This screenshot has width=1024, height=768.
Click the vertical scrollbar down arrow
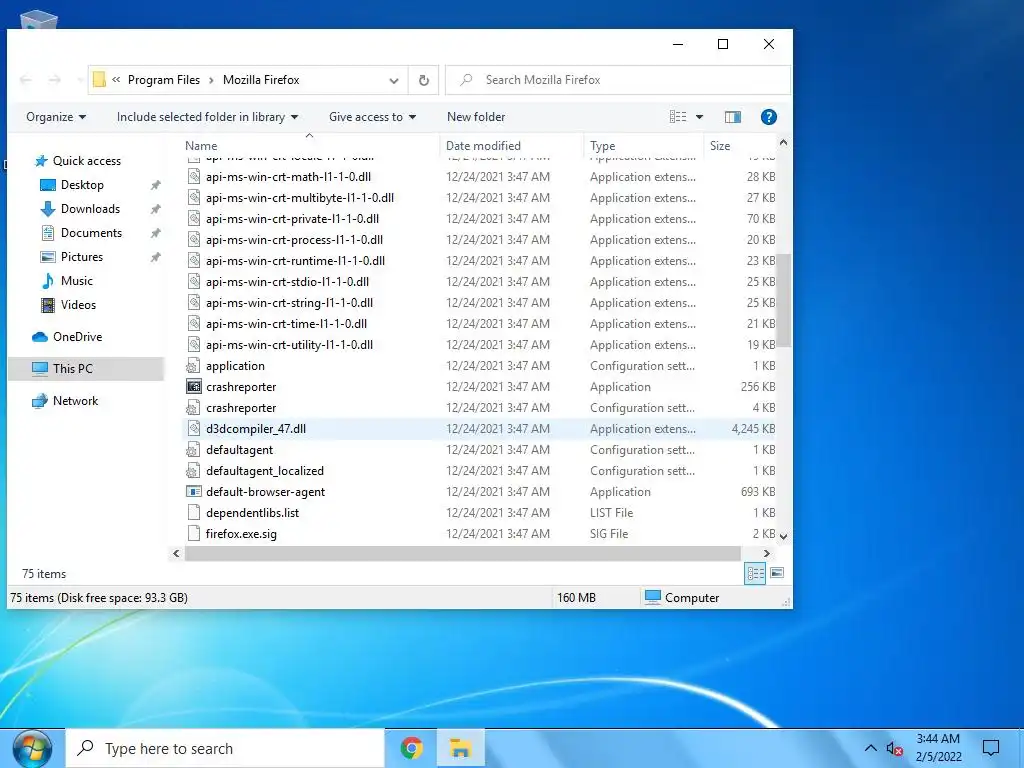click(784, 536)
